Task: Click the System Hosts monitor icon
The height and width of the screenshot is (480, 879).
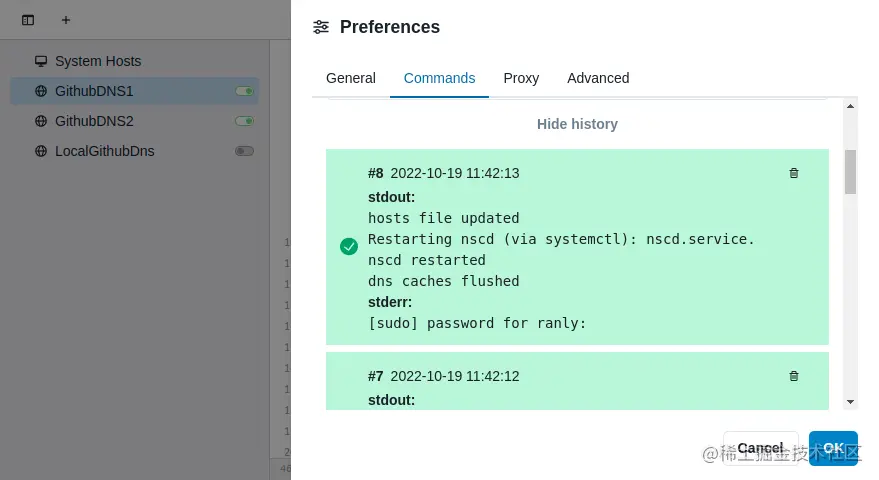Action: tap(41, 61)
